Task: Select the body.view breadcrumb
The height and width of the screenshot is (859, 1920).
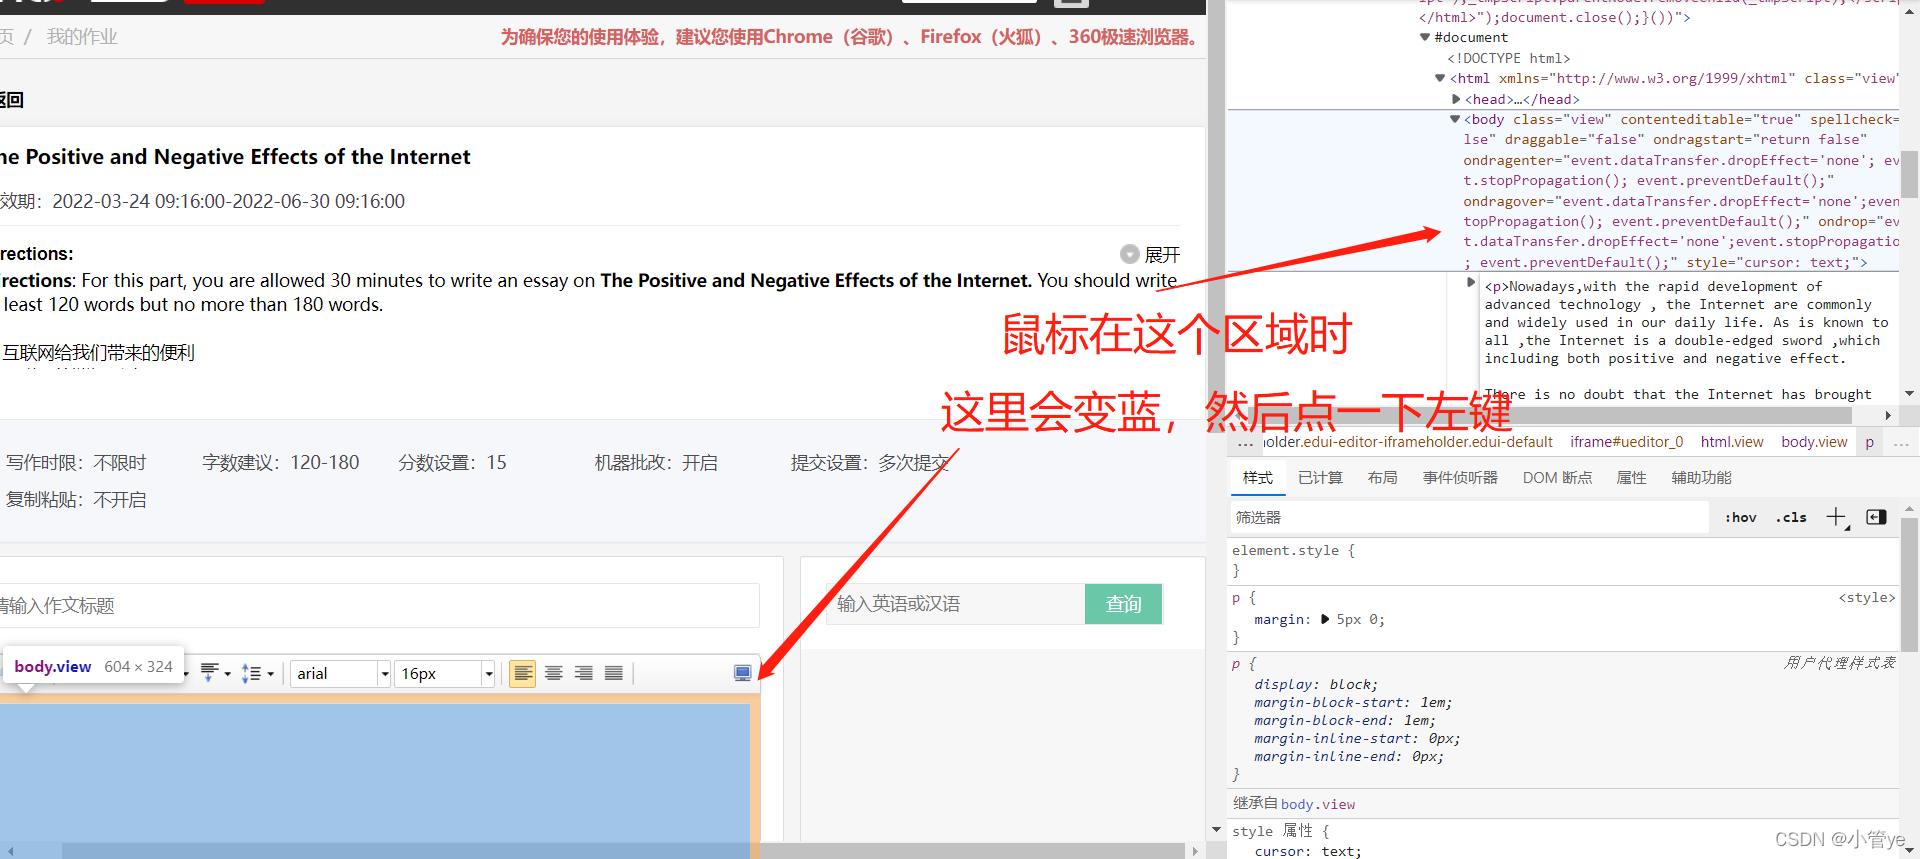Action: [x=1814, y=442]
